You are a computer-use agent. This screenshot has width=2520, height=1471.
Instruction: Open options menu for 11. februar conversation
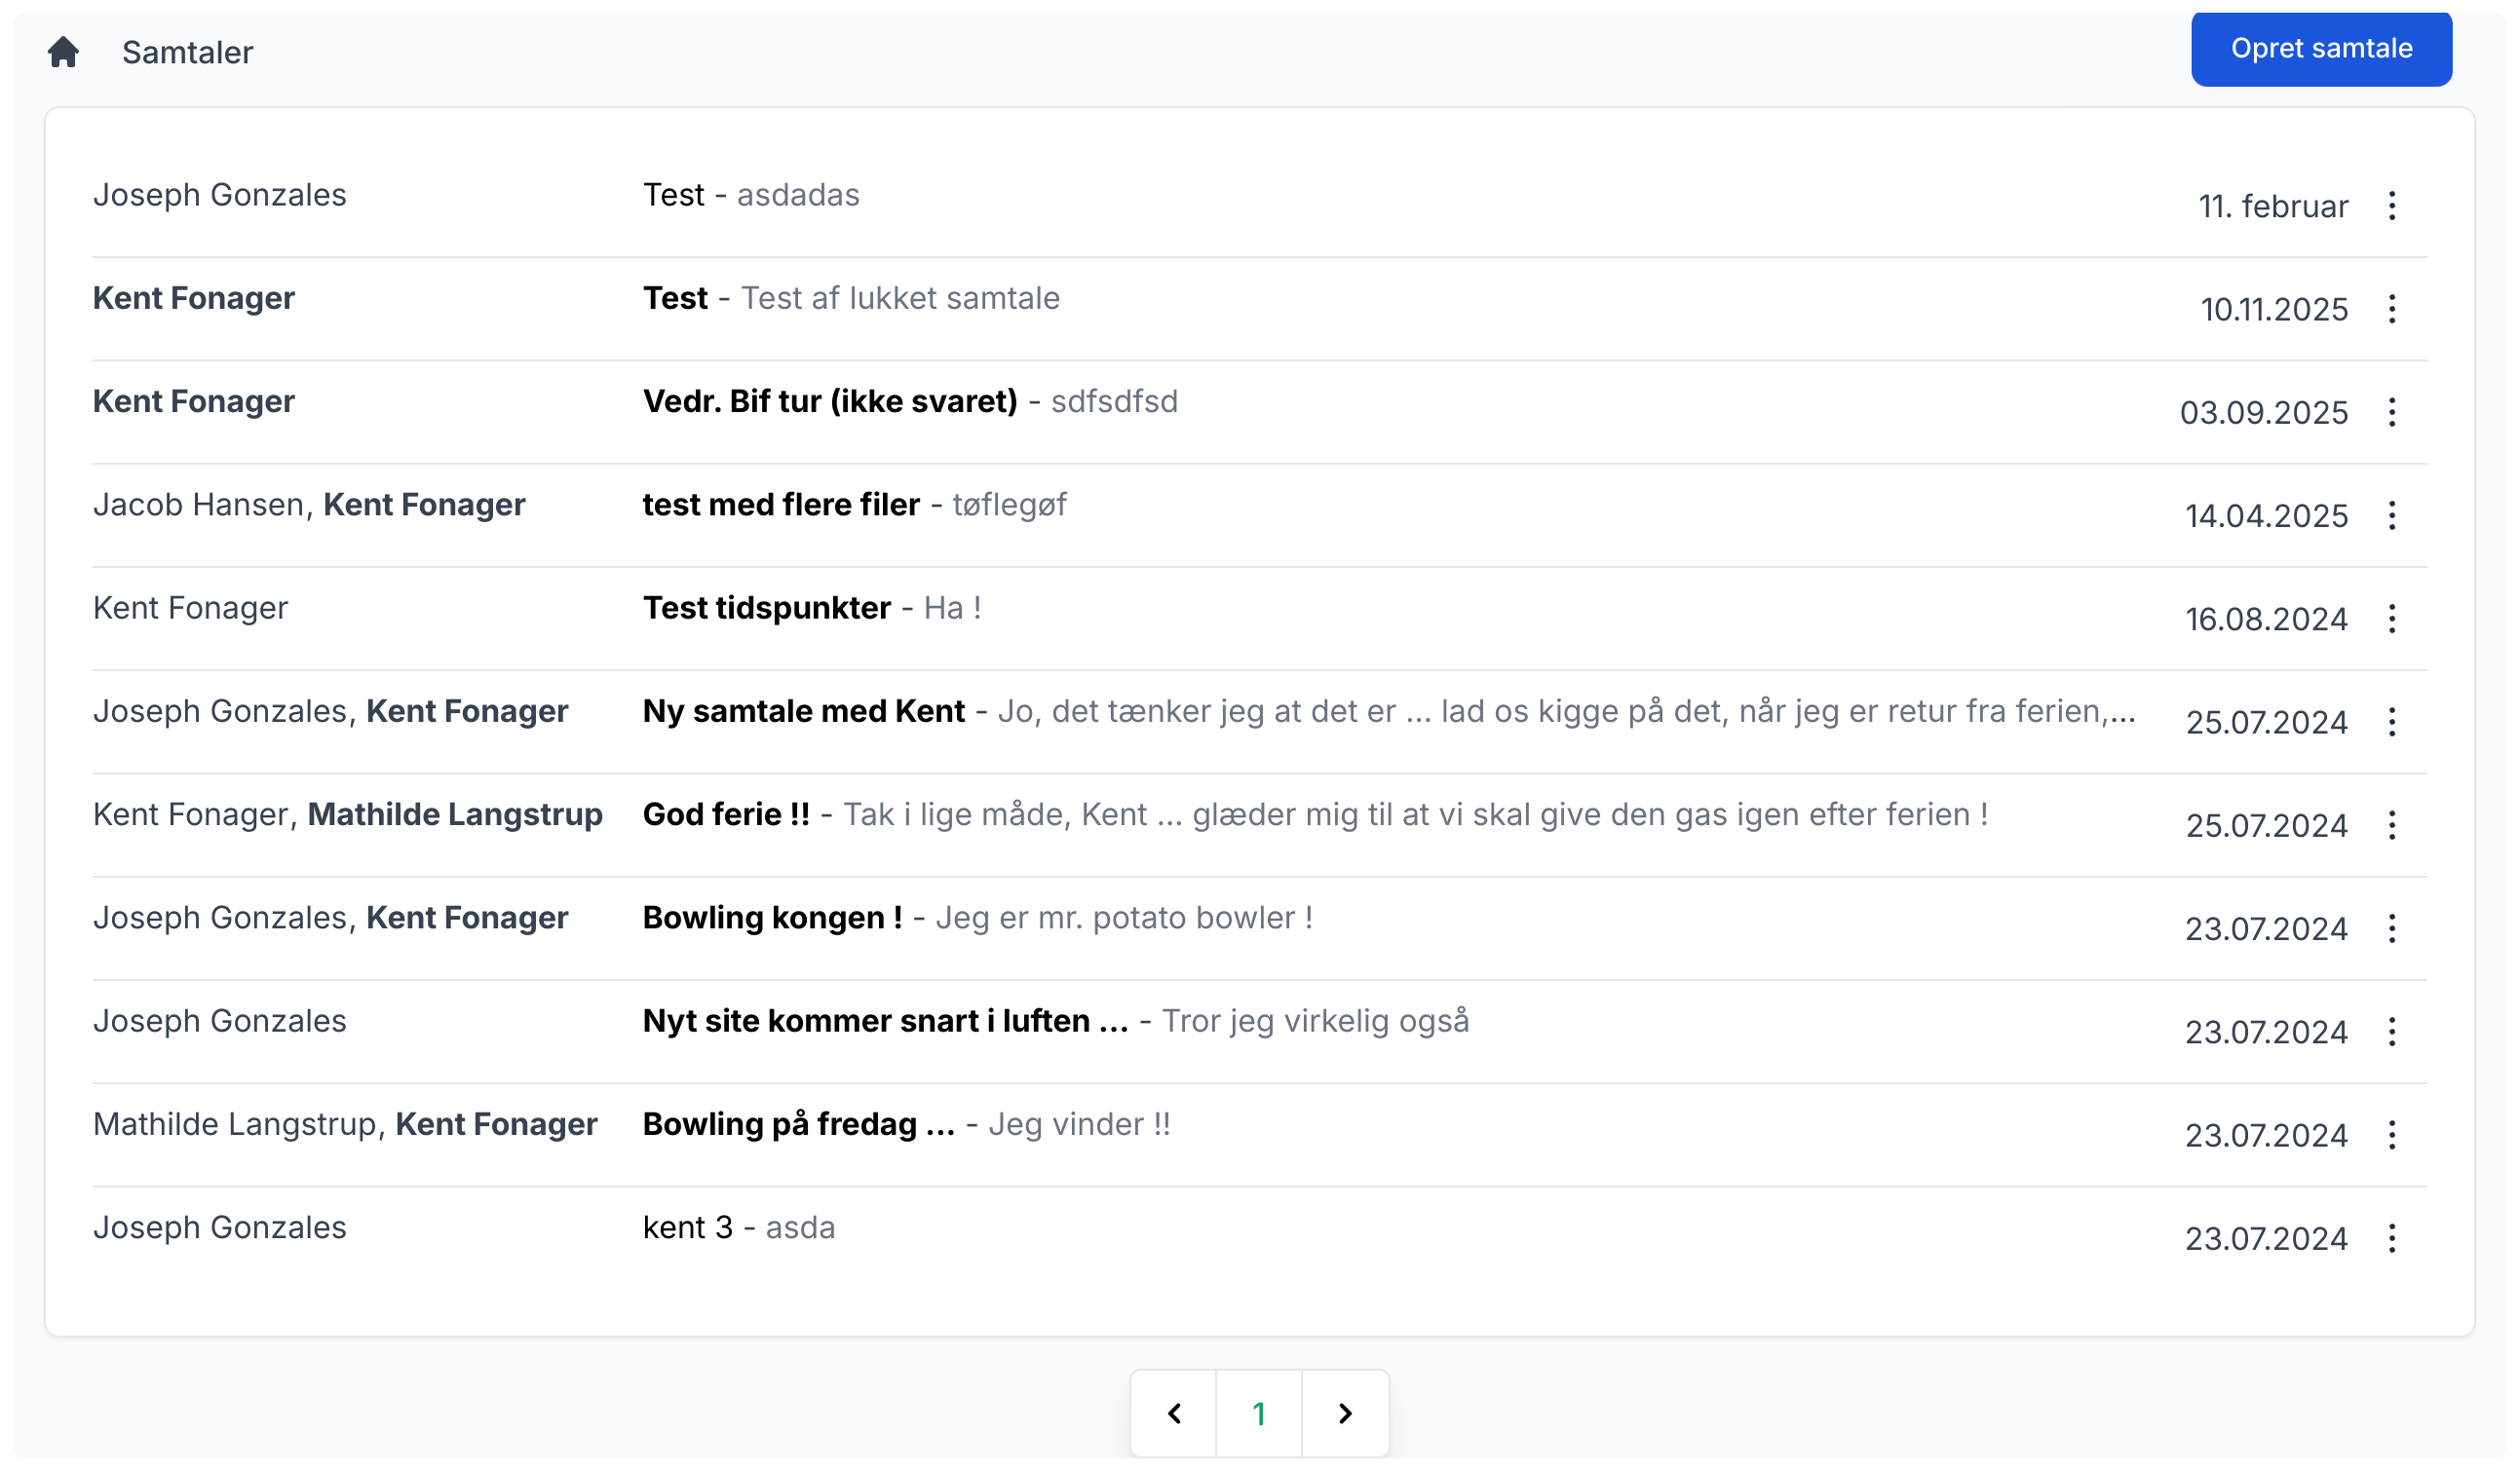[2391, 206]
